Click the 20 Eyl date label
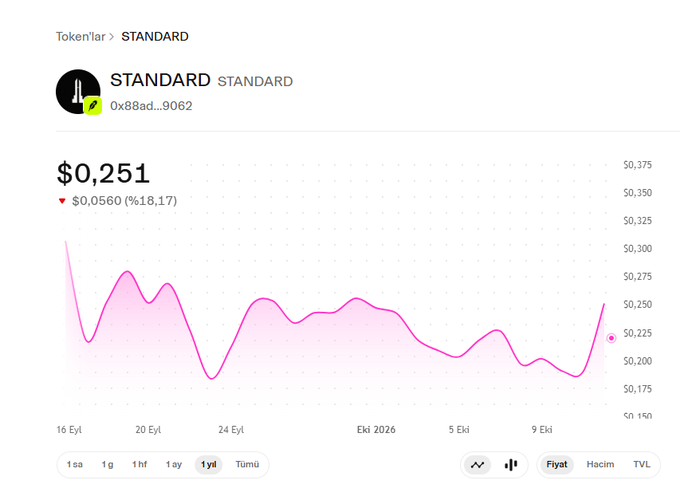Image resolution: width=680 pixels, height=504 pixels. click(x=148, y=430)
